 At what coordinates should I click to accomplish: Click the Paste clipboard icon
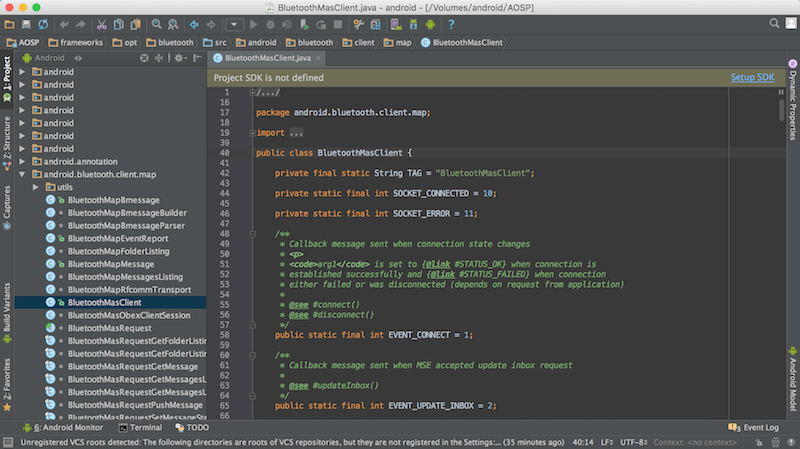click(135, 24)
